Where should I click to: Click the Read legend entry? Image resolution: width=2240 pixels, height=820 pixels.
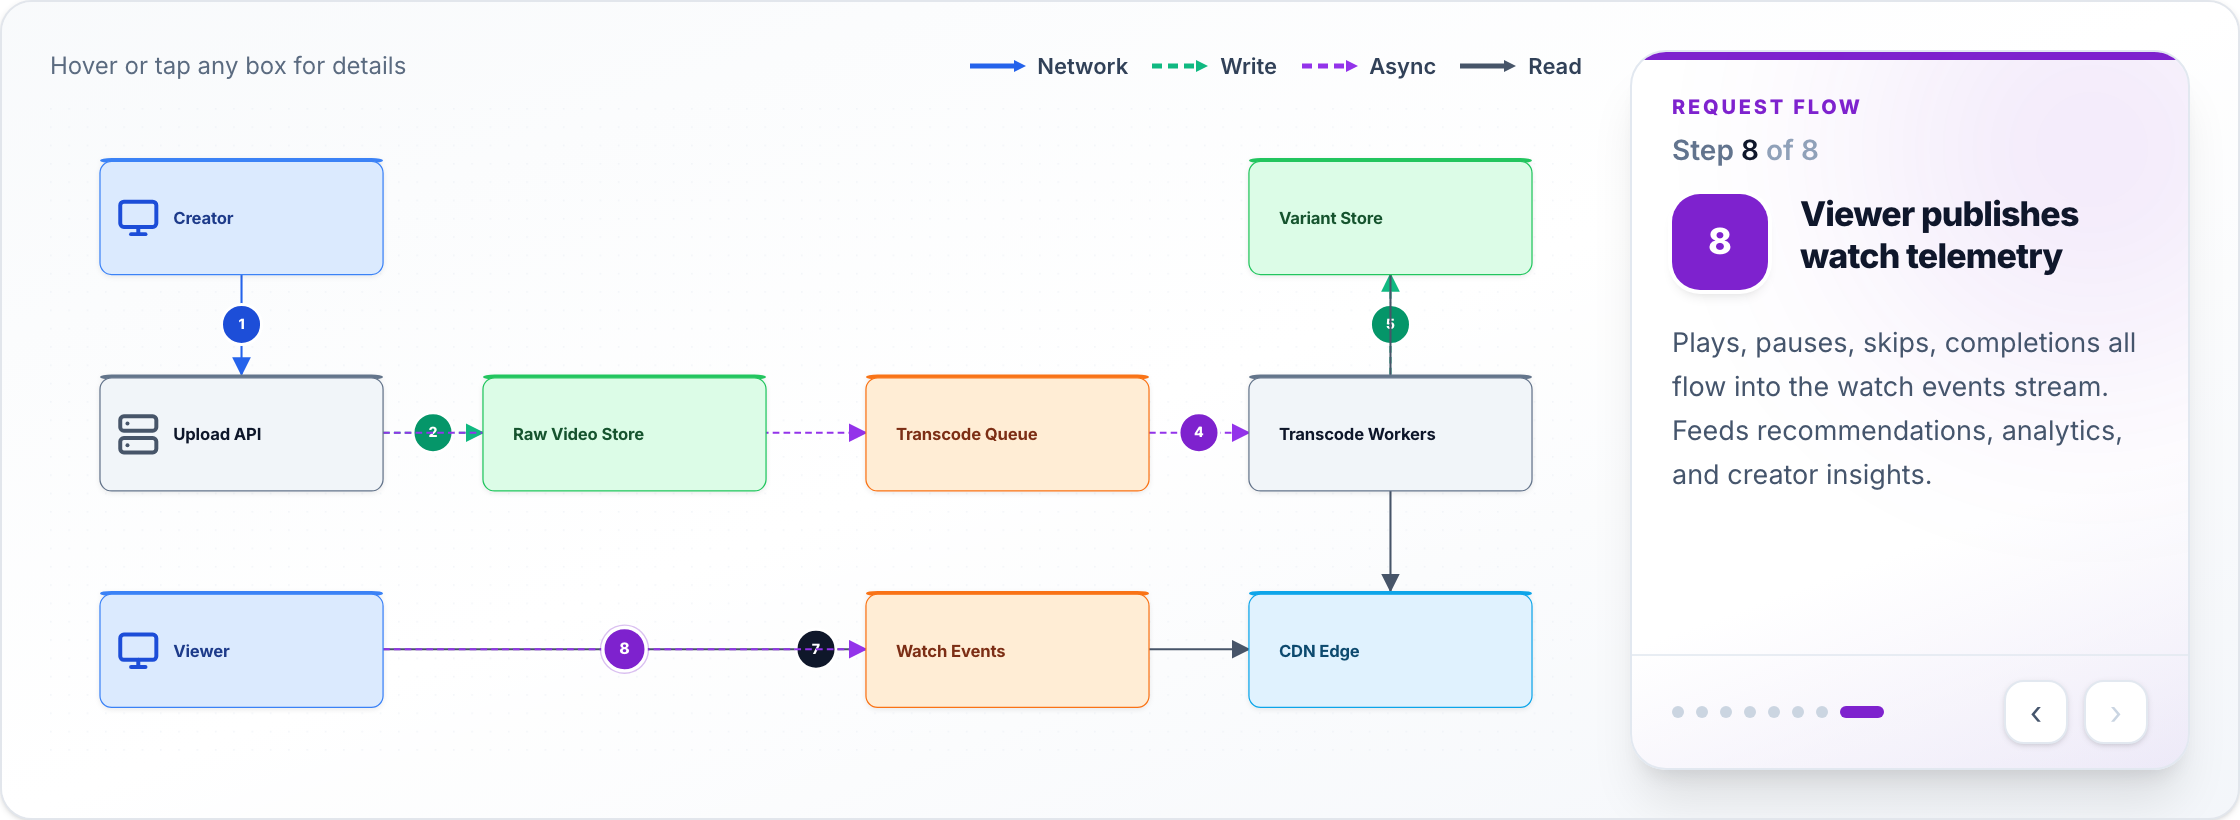tap(1520, 66)
